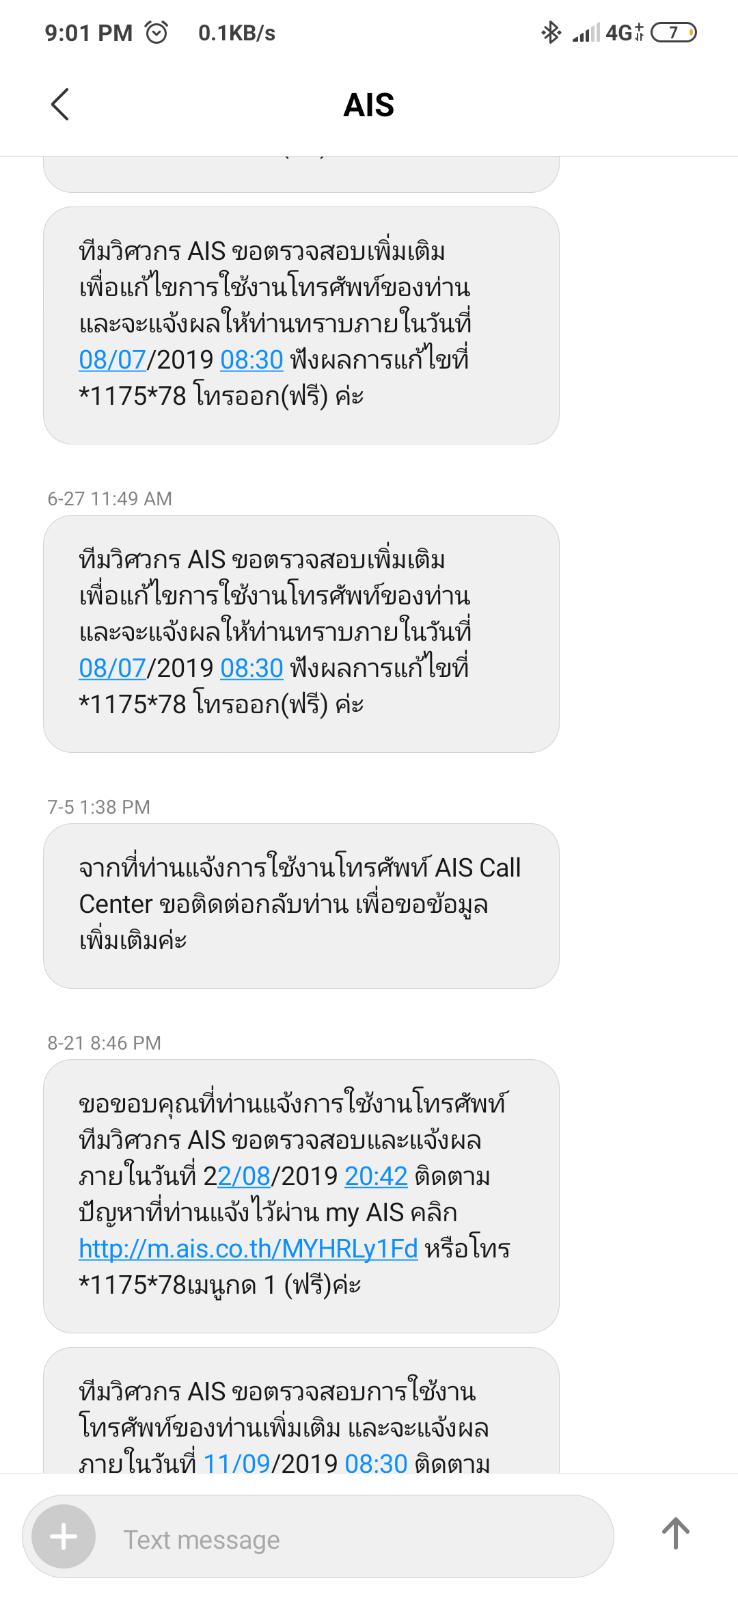
Task: Select the AIS Call Center message bubble
Action: click(x=300, y=904)
